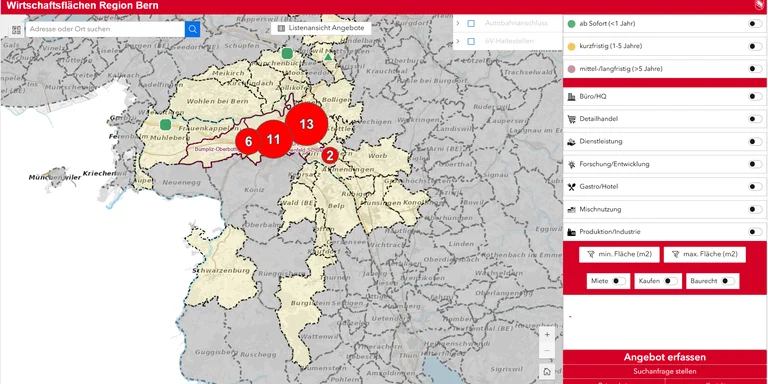The width and height of the screenshot is (768, 384).
Task: Click the Forschung/Entwicklung lightbulb icon
Action: [571, 165]
